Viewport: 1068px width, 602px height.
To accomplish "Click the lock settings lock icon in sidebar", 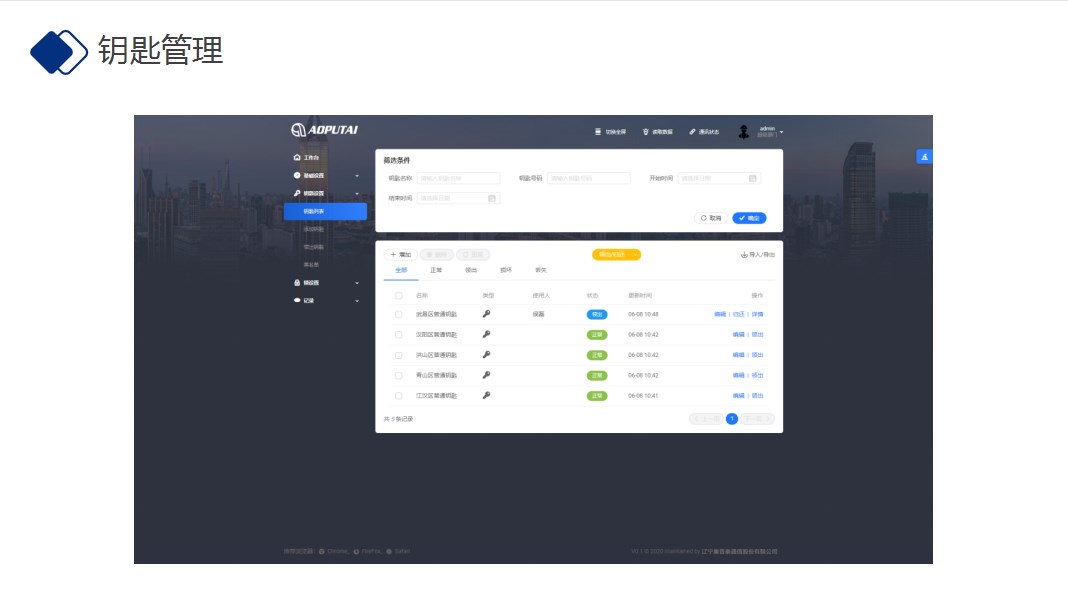I will (x=297, y=283).
